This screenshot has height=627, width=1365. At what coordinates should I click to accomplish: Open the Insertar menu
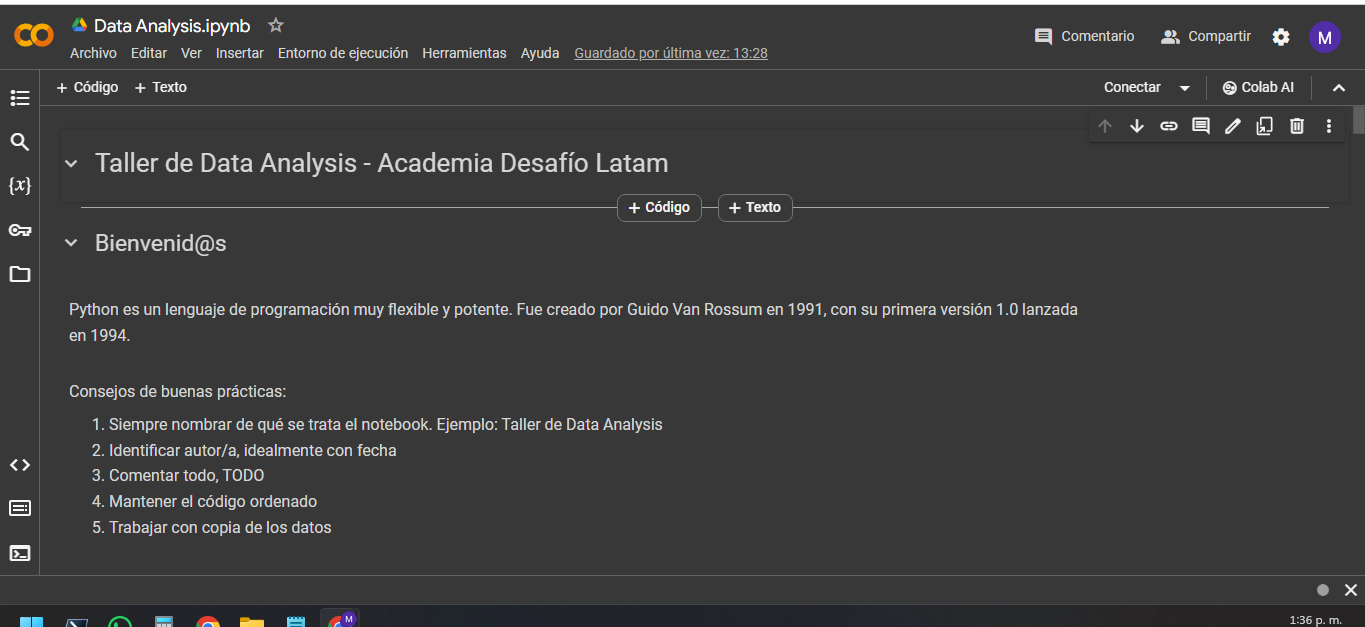tap(240, 53)
